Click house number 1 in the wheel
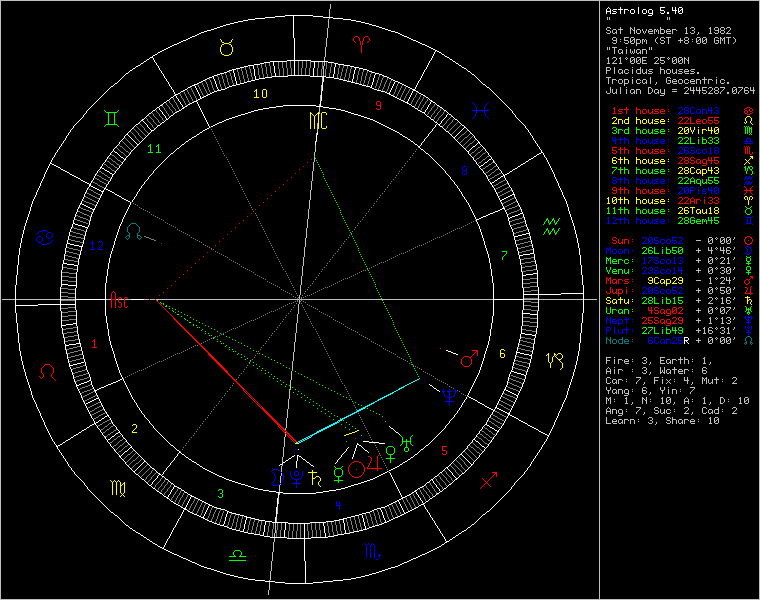The height and width of the screenshot is (600, 760). pos(94,344)
